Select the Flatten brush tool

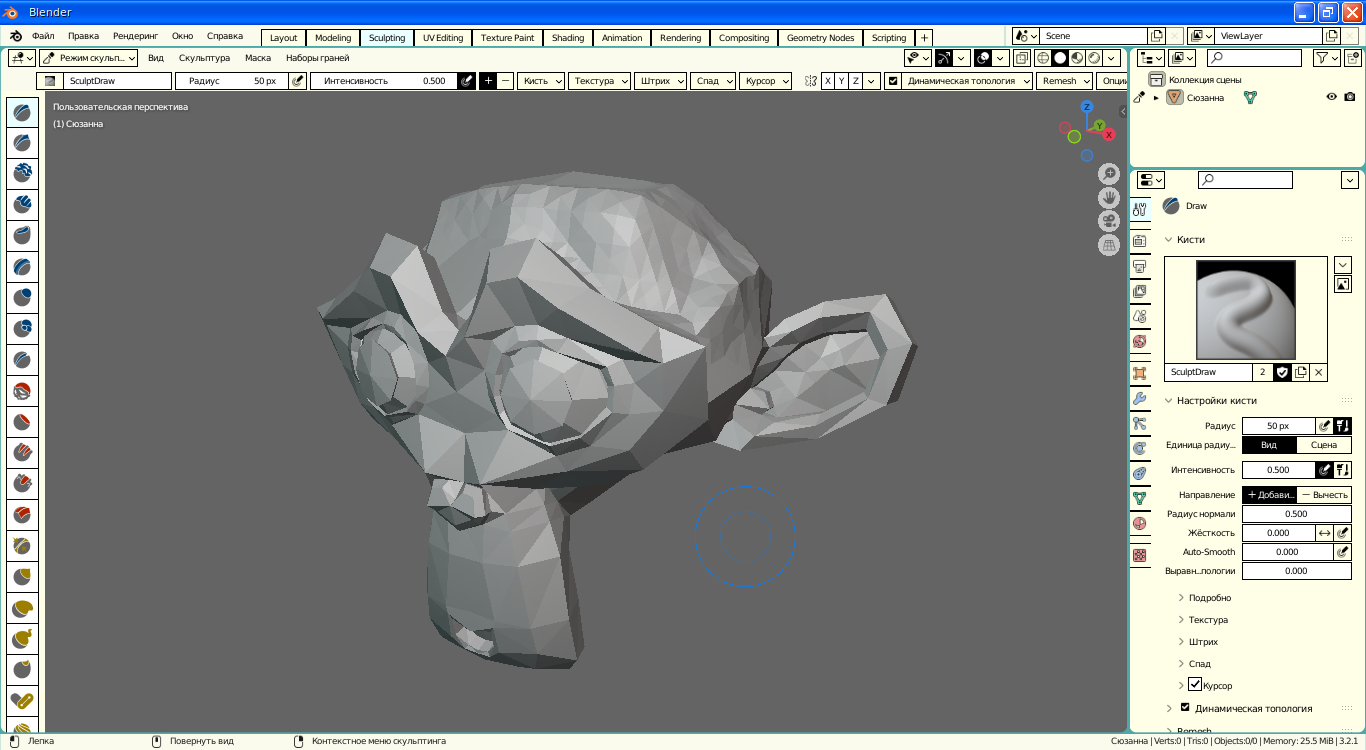point(22,422)
